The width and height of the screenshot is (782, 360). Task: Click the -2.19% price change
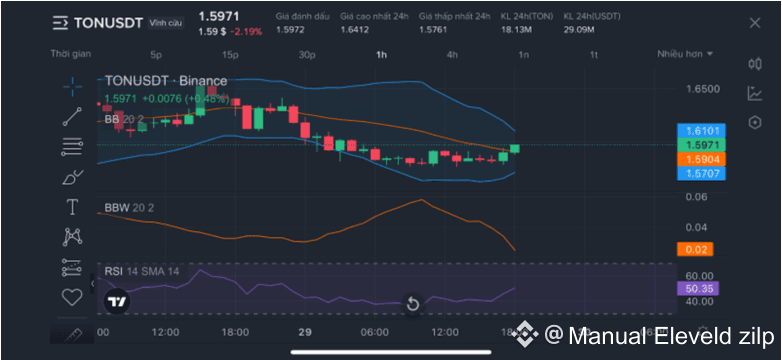coord(246,31)
